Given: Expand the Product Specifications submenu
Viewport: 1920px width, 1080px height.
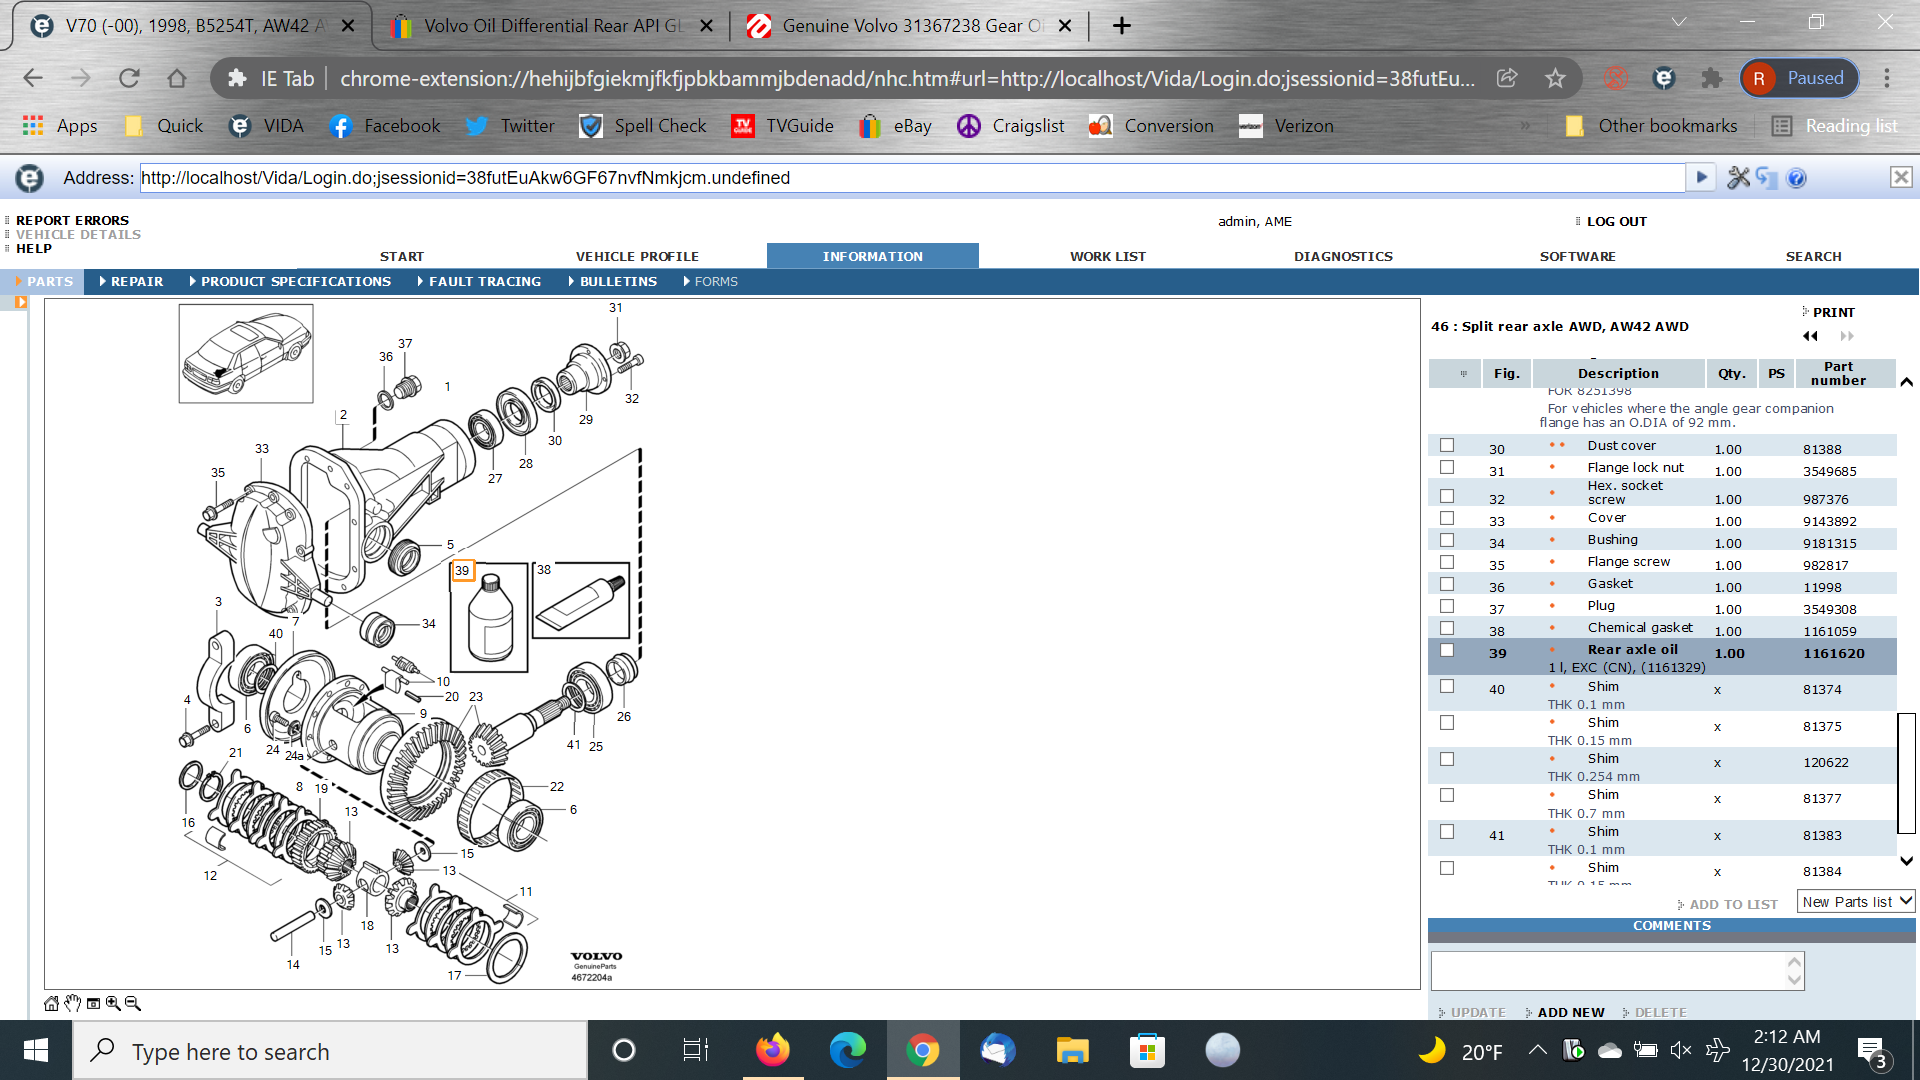Looking at the screenshot, I should 295,282.
